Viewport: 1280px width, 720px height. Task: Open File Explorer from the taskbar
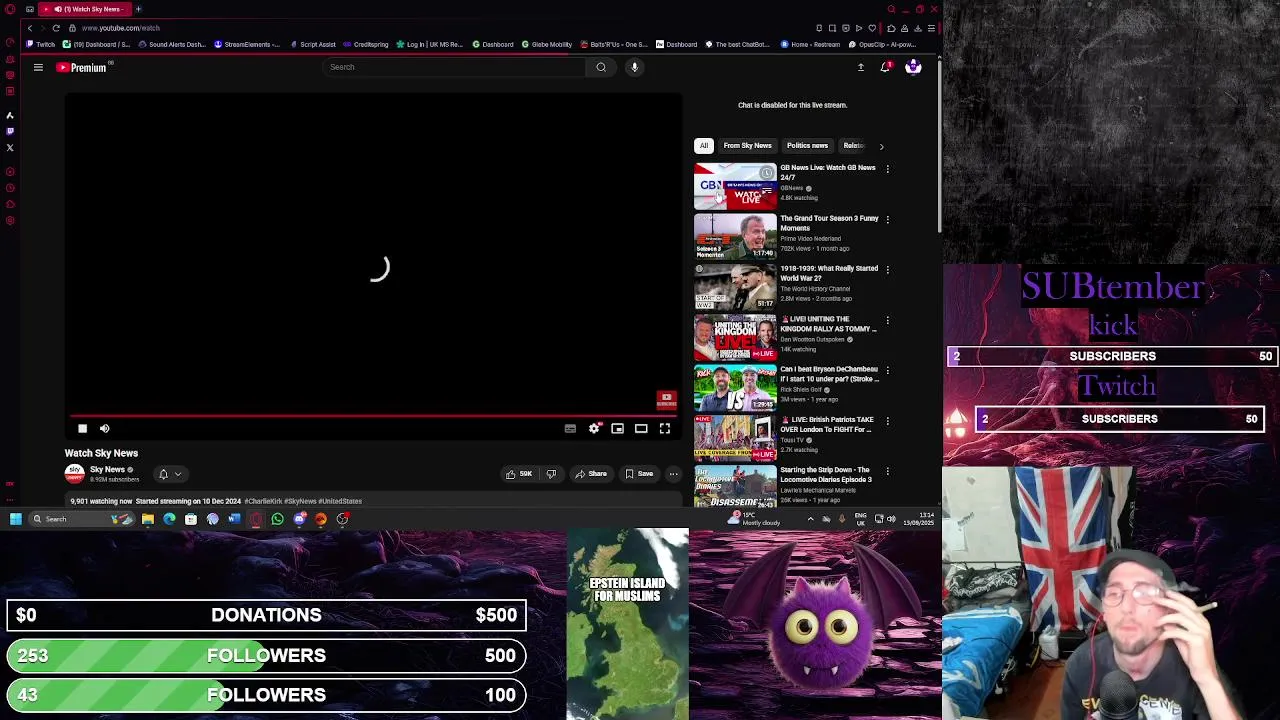click(x=147, y=518)
